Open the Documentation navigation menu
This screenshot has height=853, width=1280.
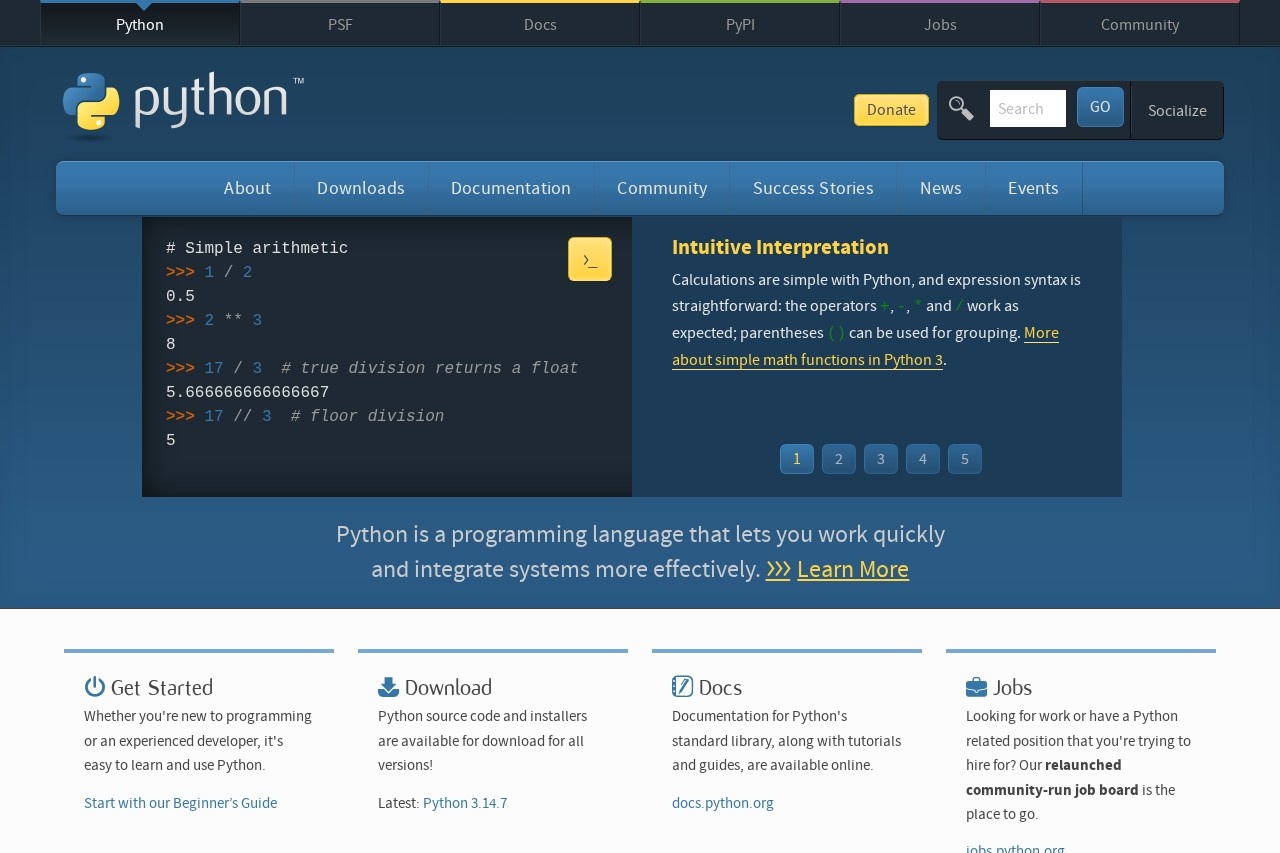[x=511, y=188]
